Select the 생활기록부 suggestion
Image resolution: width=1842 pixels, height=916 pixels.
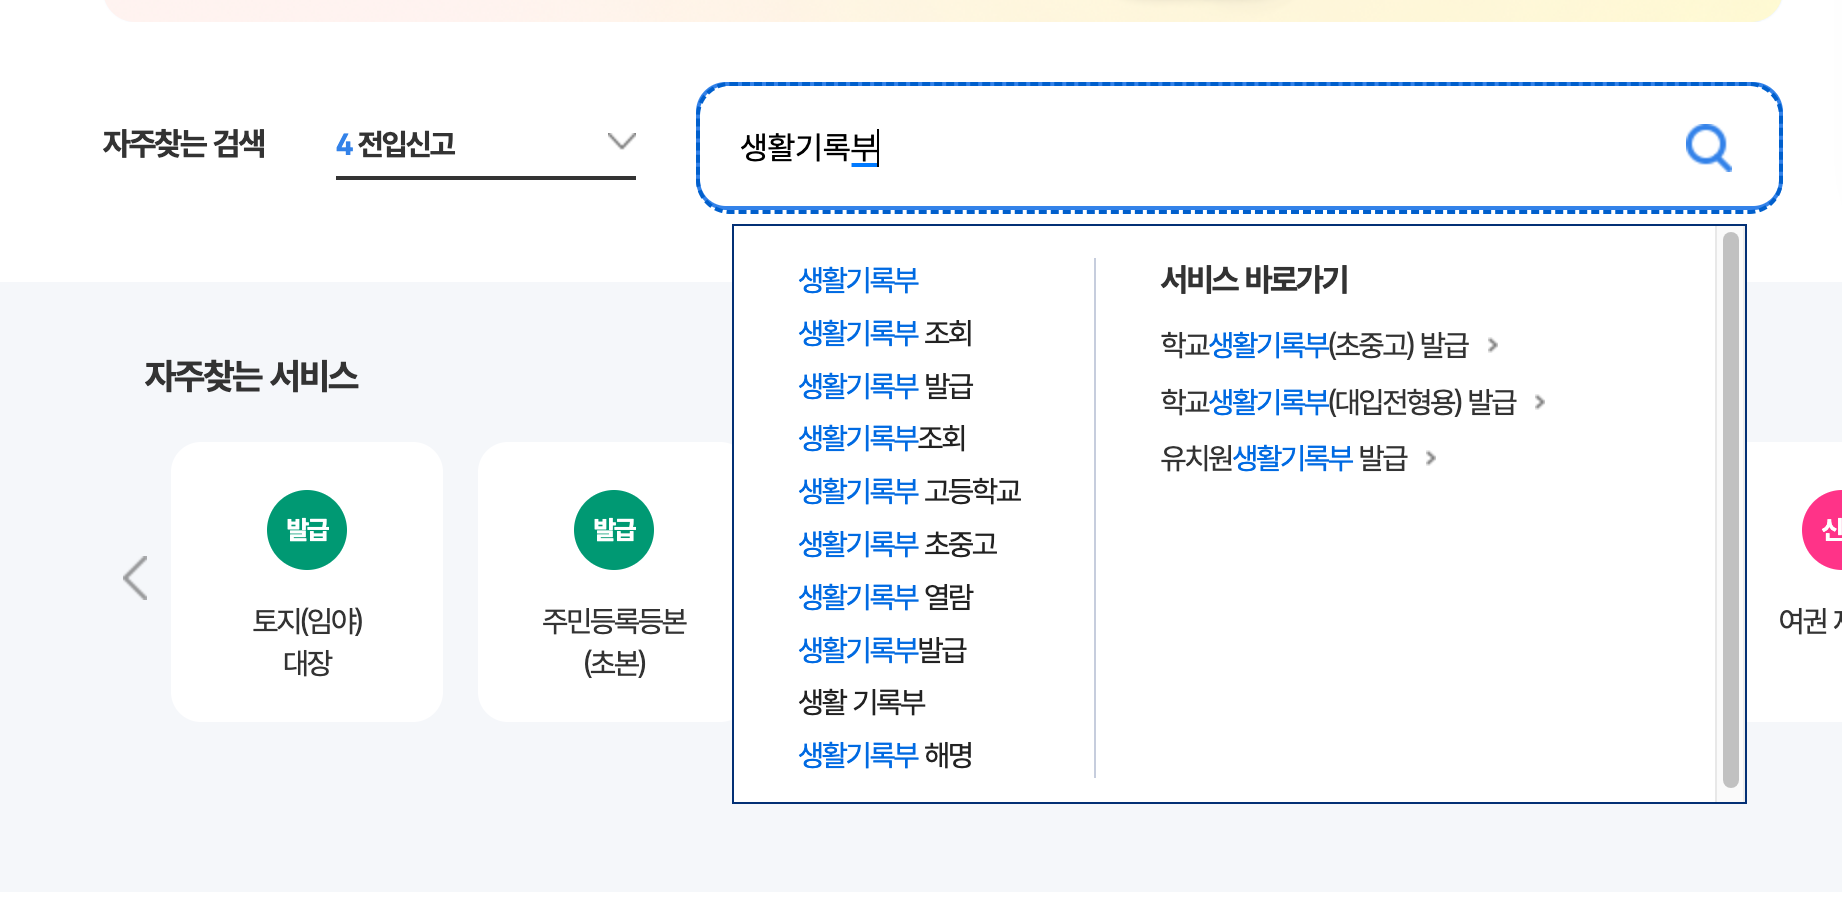coord(858,280)
